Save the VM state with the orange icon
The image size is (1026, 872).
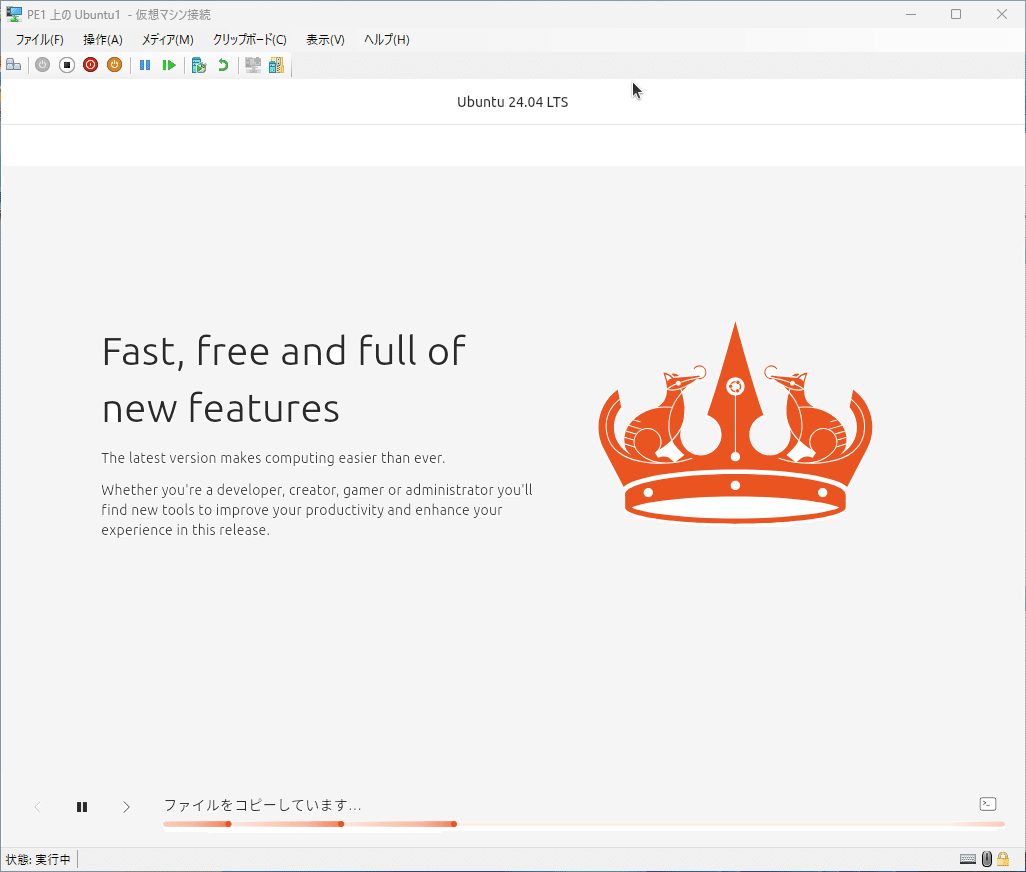tap(115, 65)
